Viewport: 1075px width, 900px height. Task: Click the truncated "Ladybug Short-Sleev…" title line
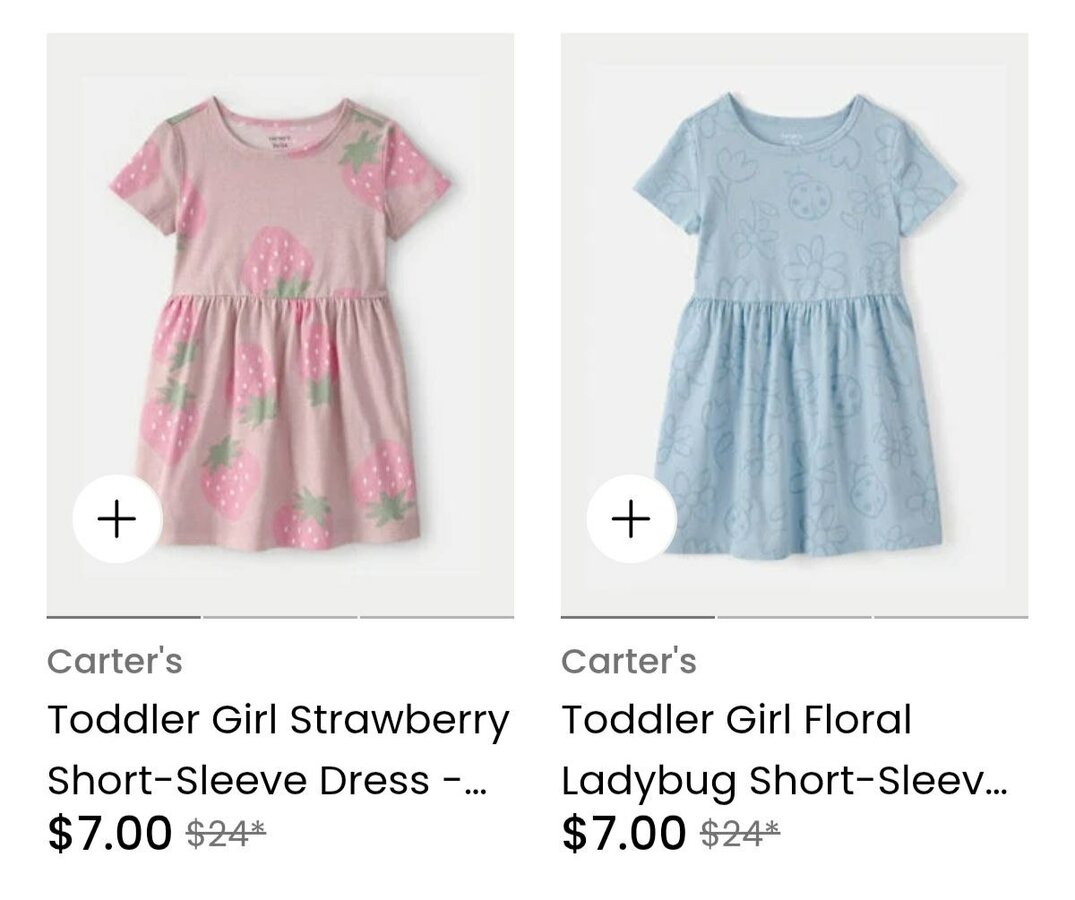pos(784,781)
